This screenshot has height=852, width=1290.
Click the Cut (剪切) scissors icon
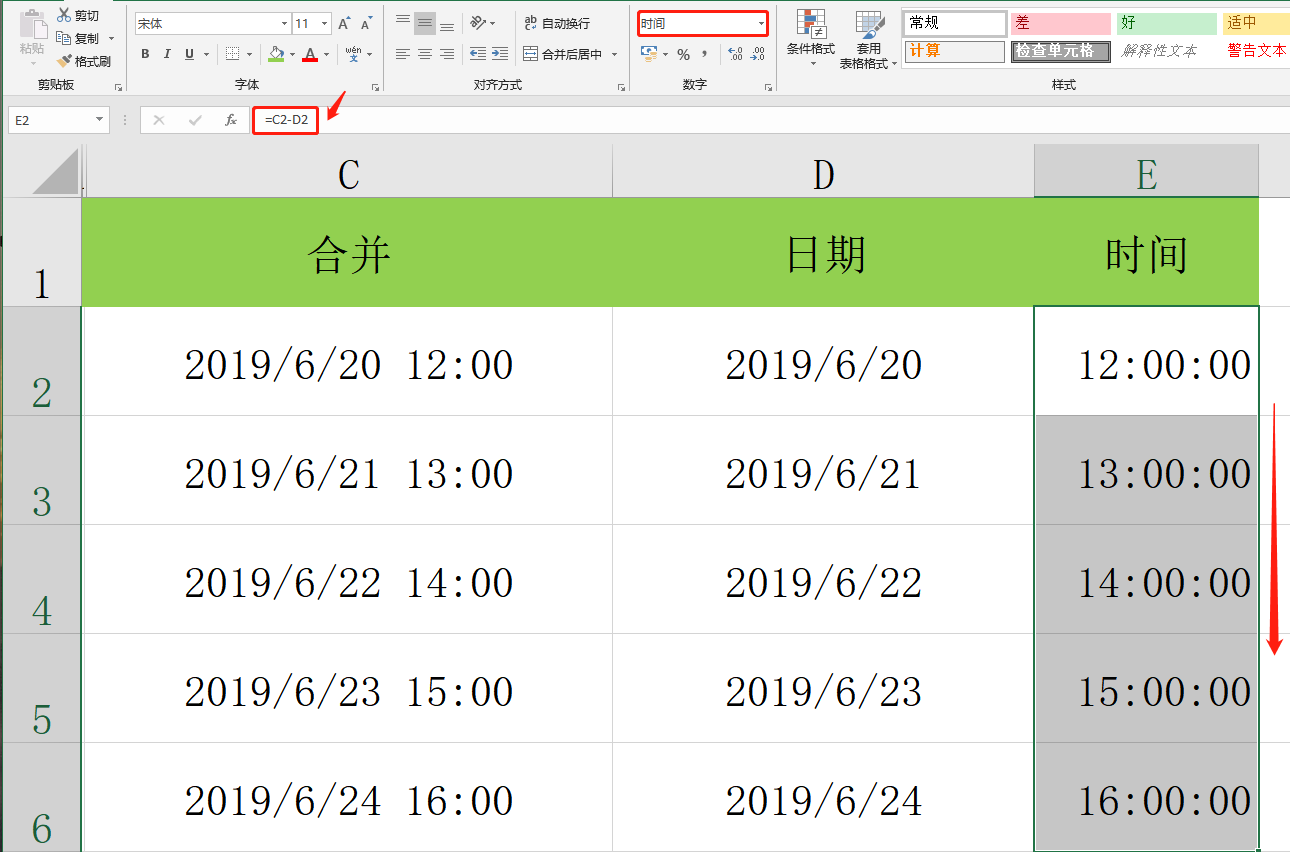click(x=64, y=15)
